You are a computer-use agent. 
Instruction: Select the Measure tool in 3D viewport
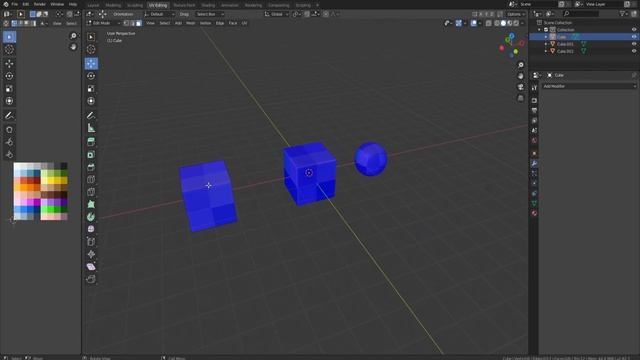tap(91, 128)
